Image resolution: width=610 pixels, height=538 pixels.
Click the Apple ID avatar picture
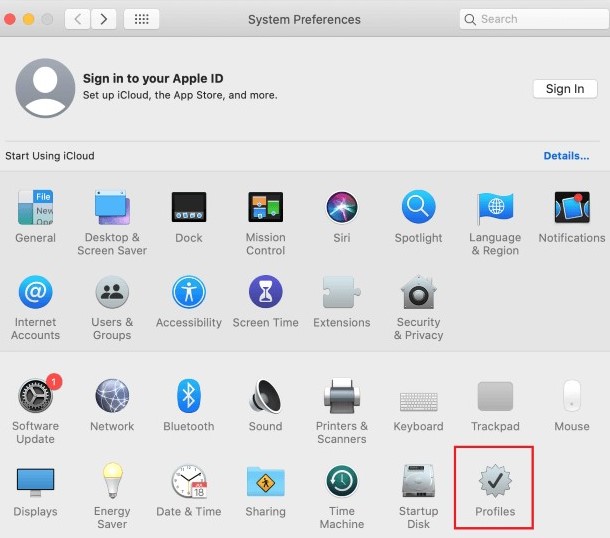click(x=45, y=88)
